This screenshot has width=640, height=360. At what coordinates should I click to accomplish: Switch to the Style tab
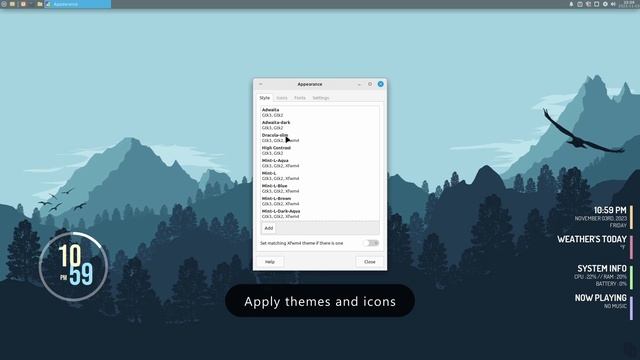click(264, 98)
